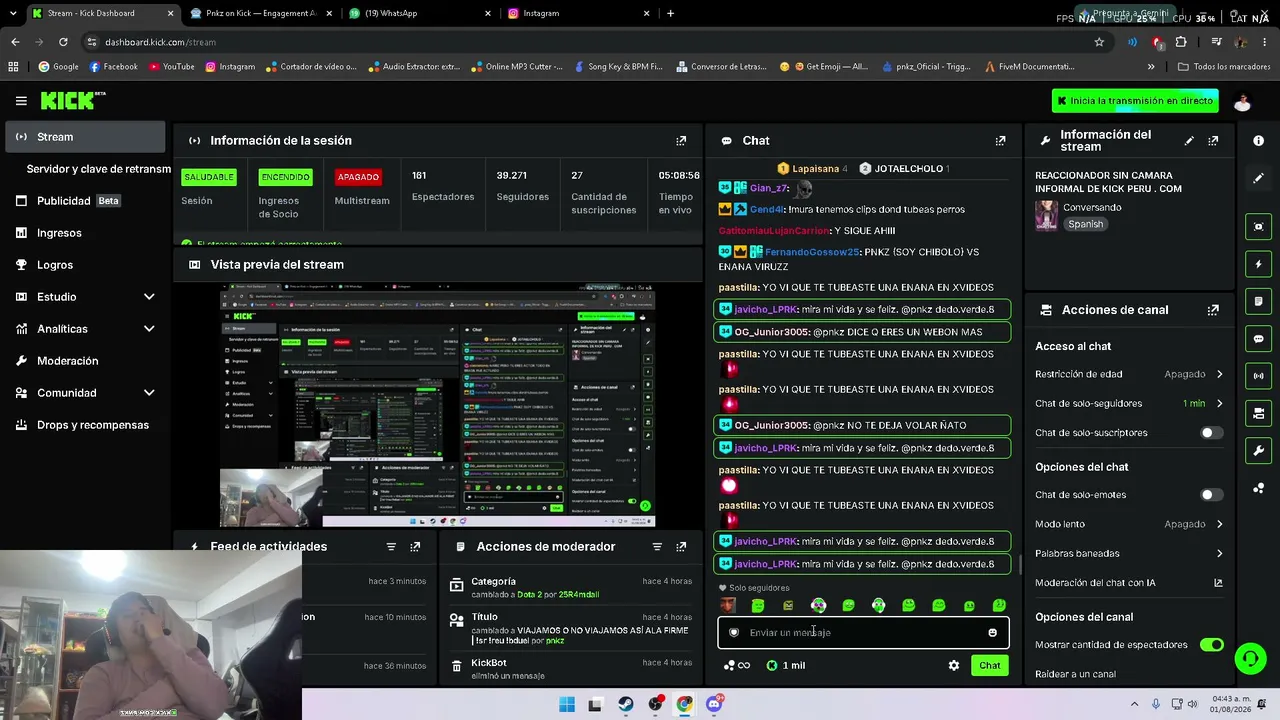This screenshot has width=1280, height=720.
Task: Pop out the Feed de actividades panel
Action: point(415,547)
